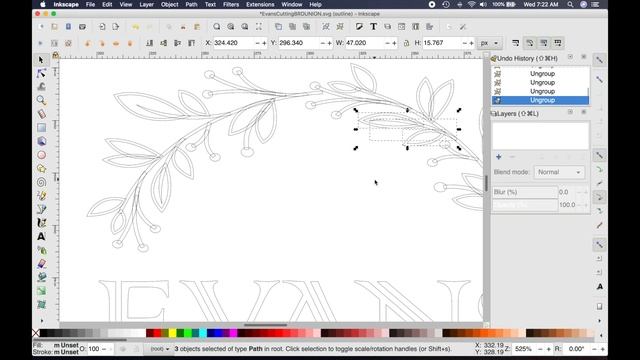Toggle width-height ratio lock
Screen dimensions: 640x360
[406, 43]
